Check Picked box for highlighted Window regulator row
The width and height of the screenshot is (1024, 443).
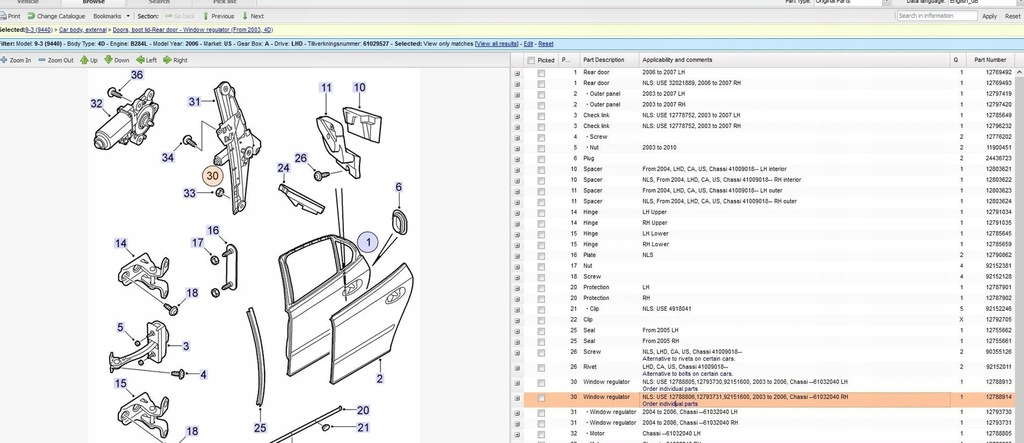541,398
